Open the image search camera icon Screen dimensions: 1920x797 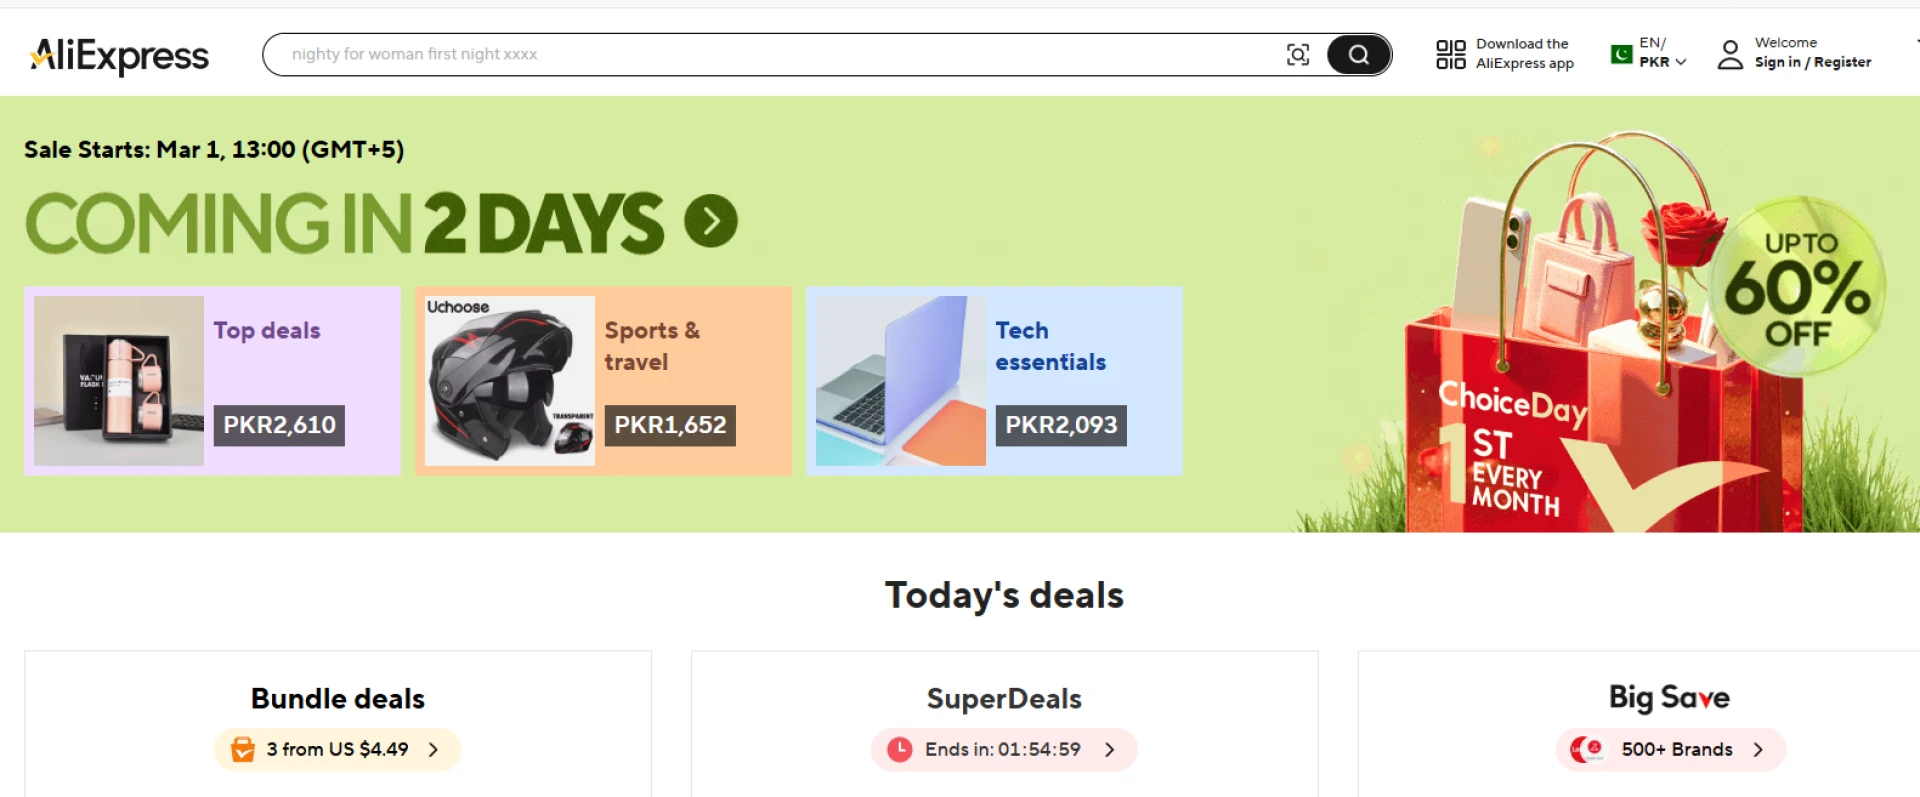(x=1297, y=54)
